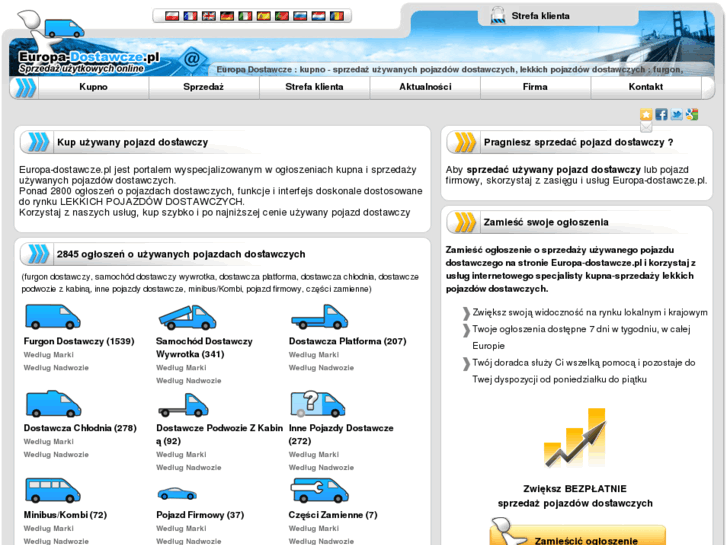Viewport: 727px width, 545px height.
Task: Switch language with the Italian flag
Action: coord(245,16)
